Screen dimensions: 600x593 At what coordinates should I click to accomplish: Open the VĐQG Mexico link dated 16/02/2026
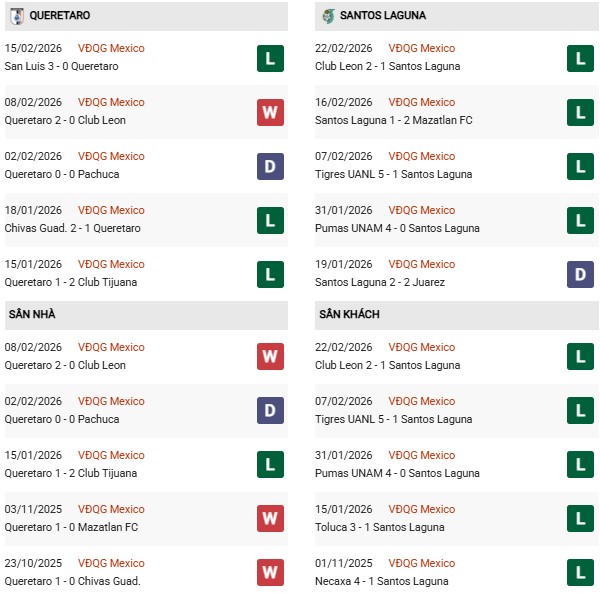(x=421, y=102)
